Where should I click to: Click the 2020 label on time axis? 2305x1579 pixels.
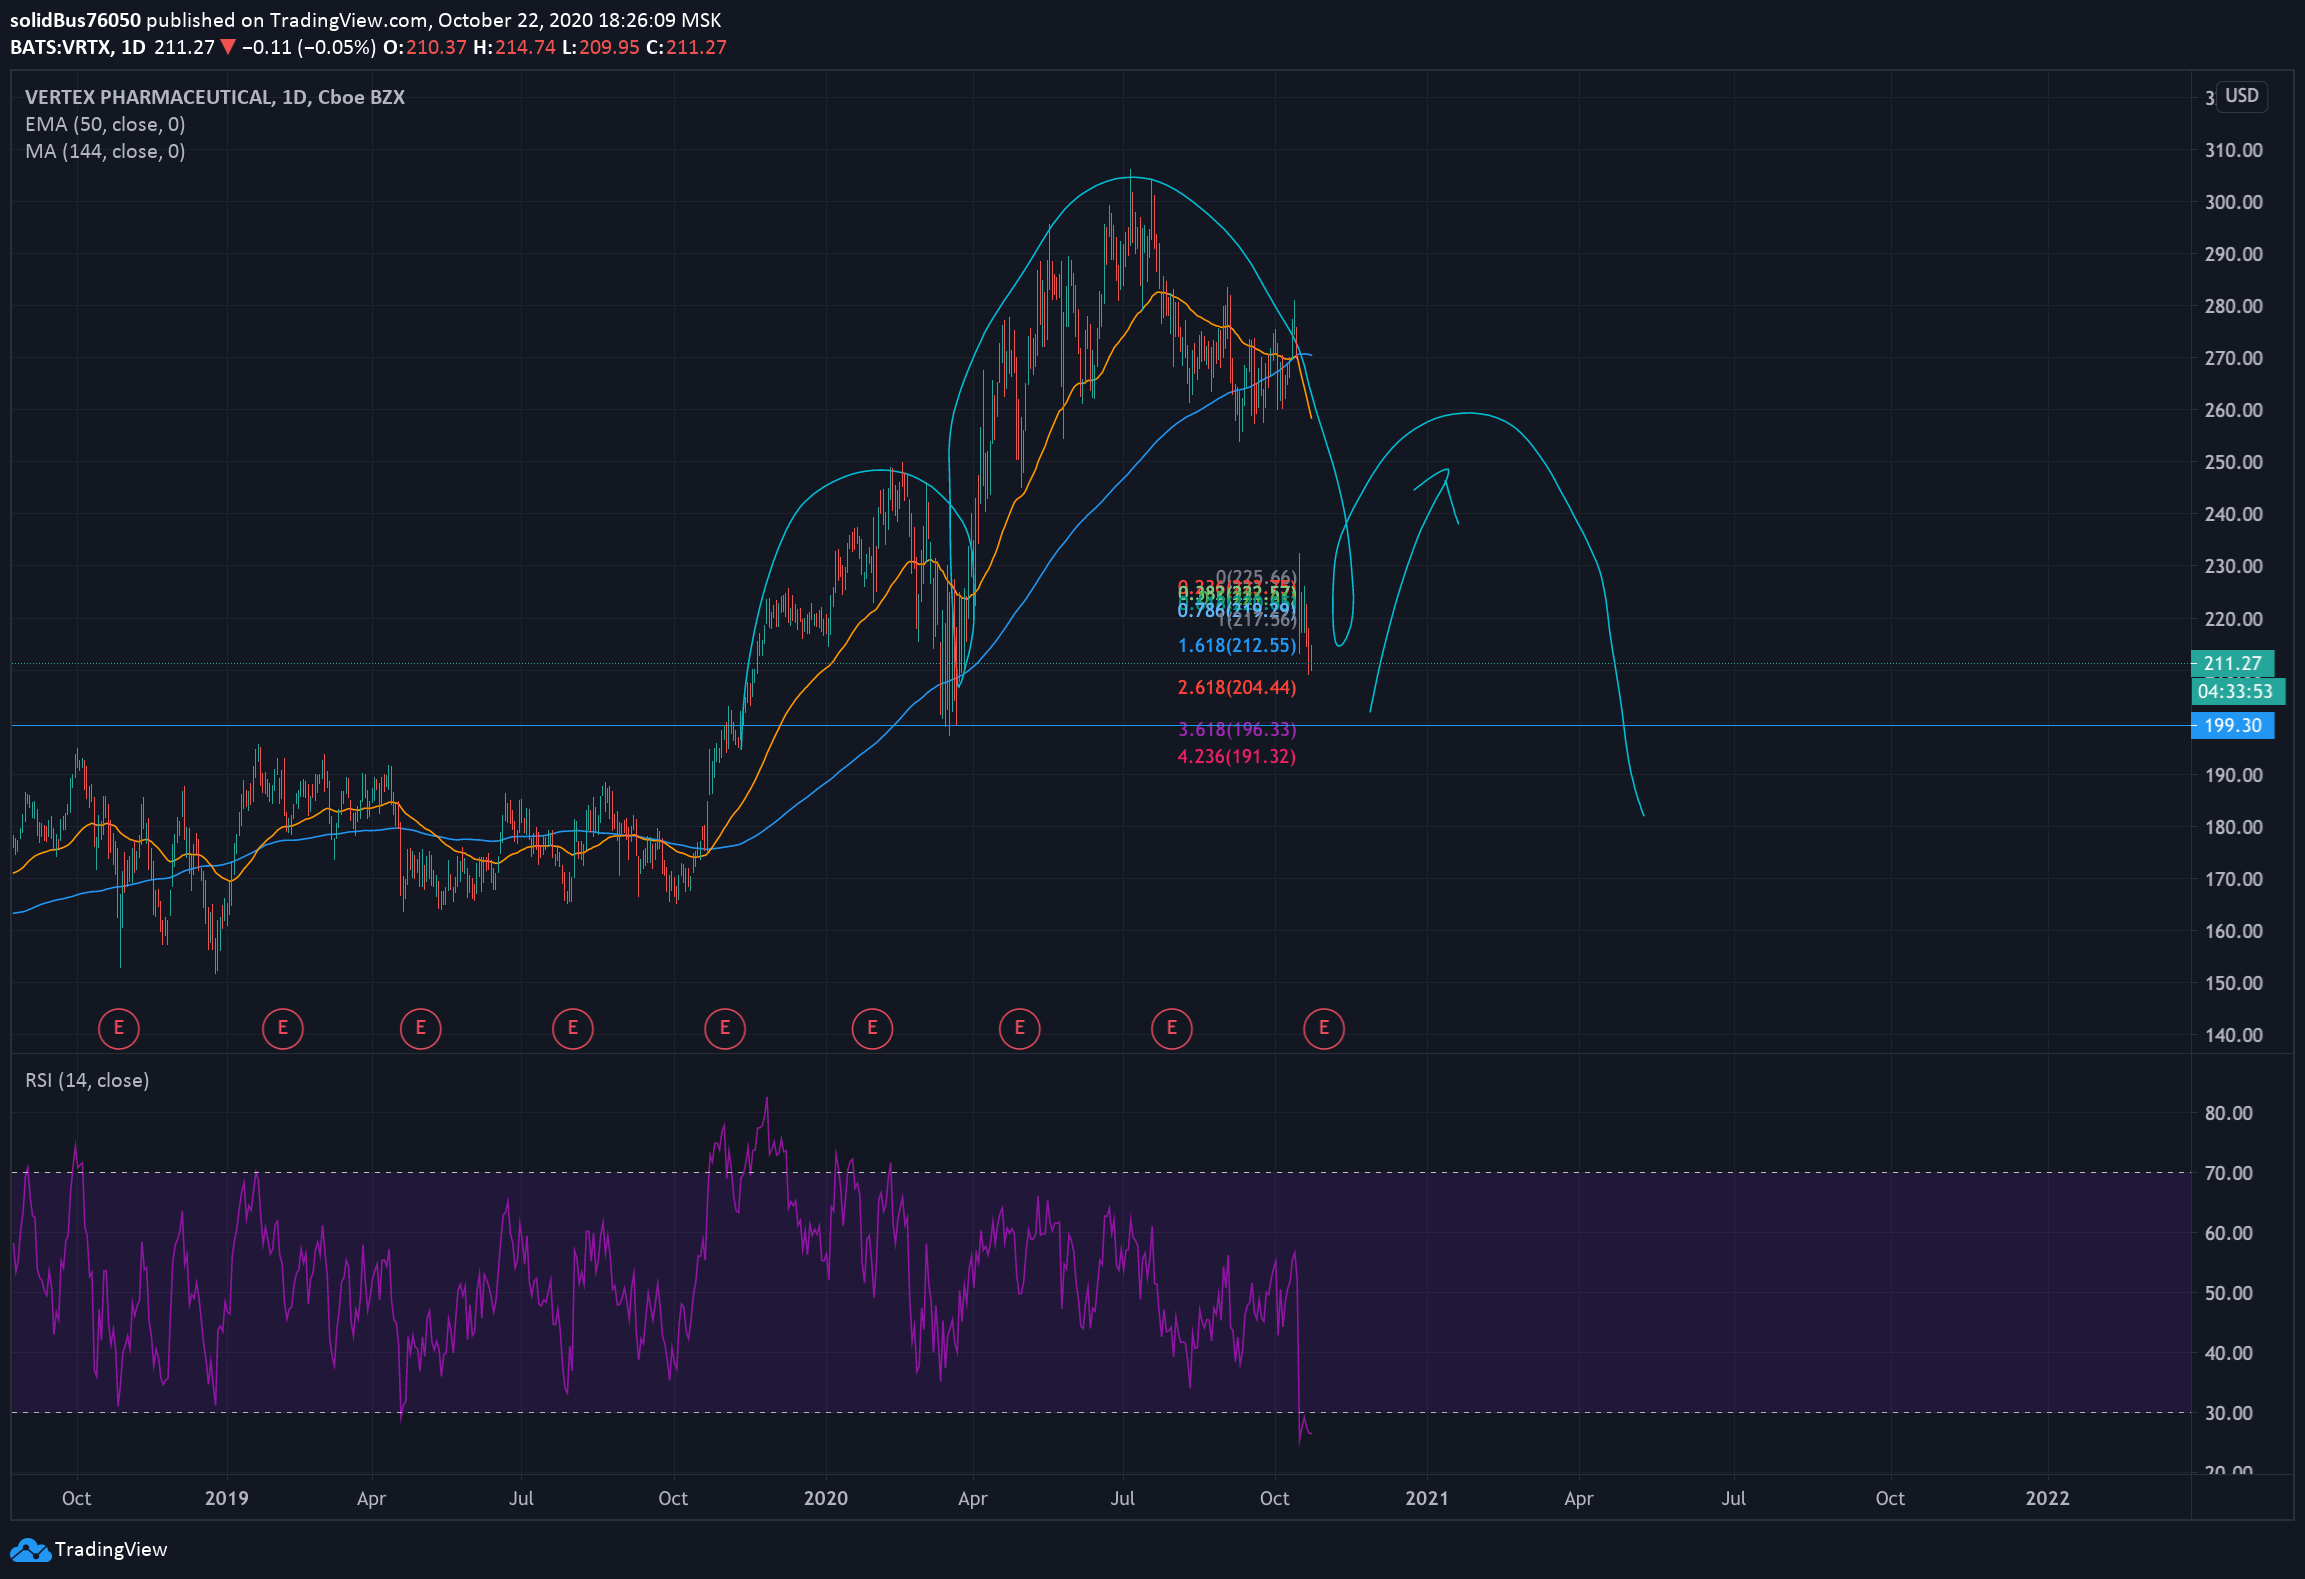point(826,1498)
